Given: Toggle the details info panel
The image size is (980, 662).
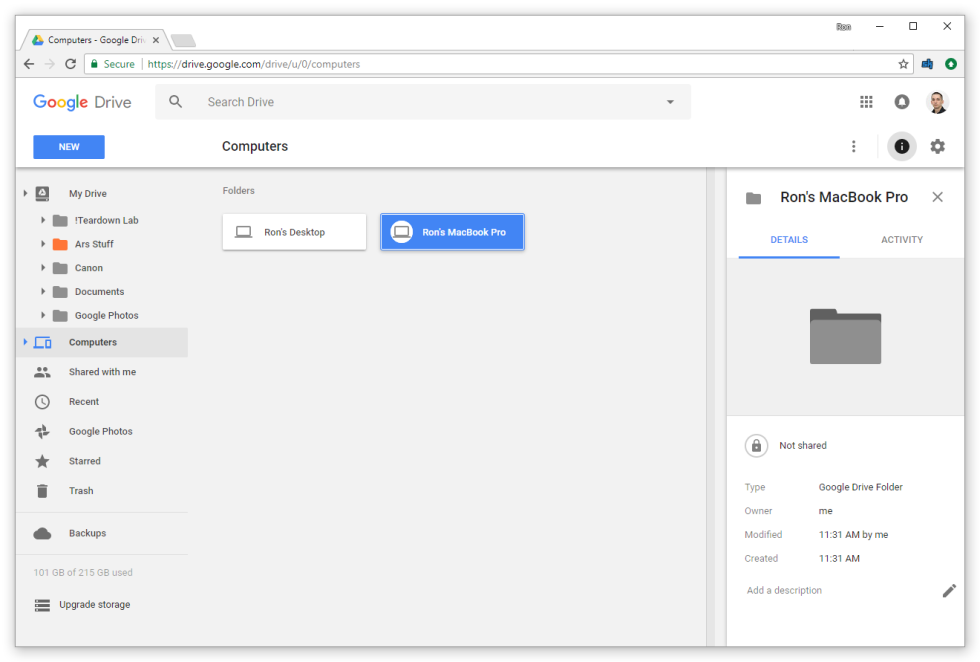Looking at the screenshot, I should [901, 146].
